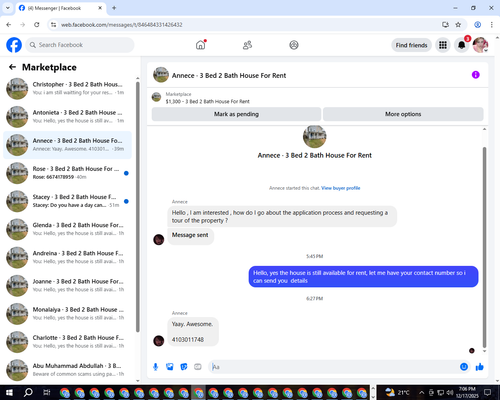Choose a GIF icon in composer
Screen dimensions: 500x400
click(198, 367)
